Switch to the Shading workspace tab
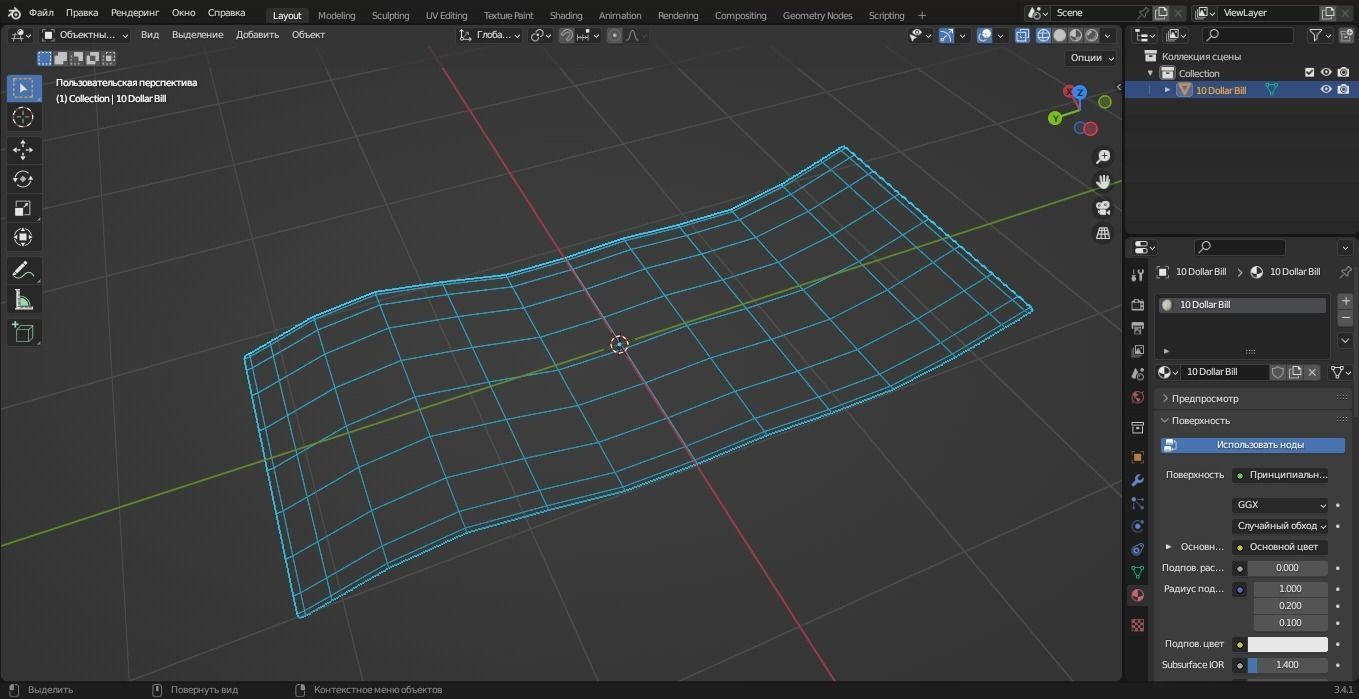The width and height of the screenshot is (1359, 699). coord(566,15)
